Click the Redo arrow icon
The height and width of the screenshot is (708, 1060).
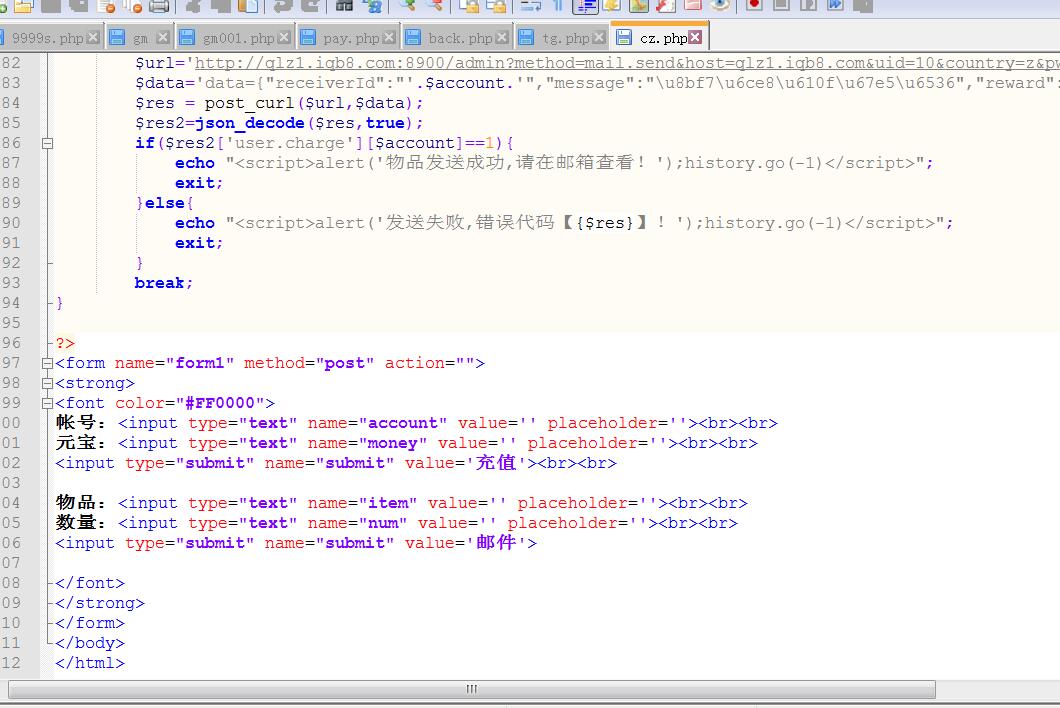point(311,5)
